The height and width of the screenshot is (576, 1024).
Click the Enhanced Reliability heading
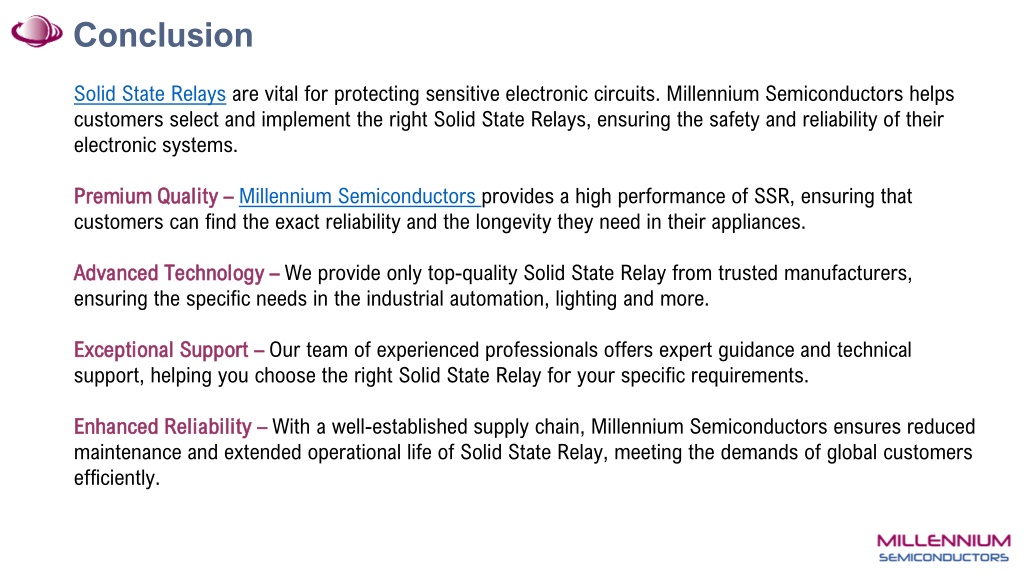163,426
